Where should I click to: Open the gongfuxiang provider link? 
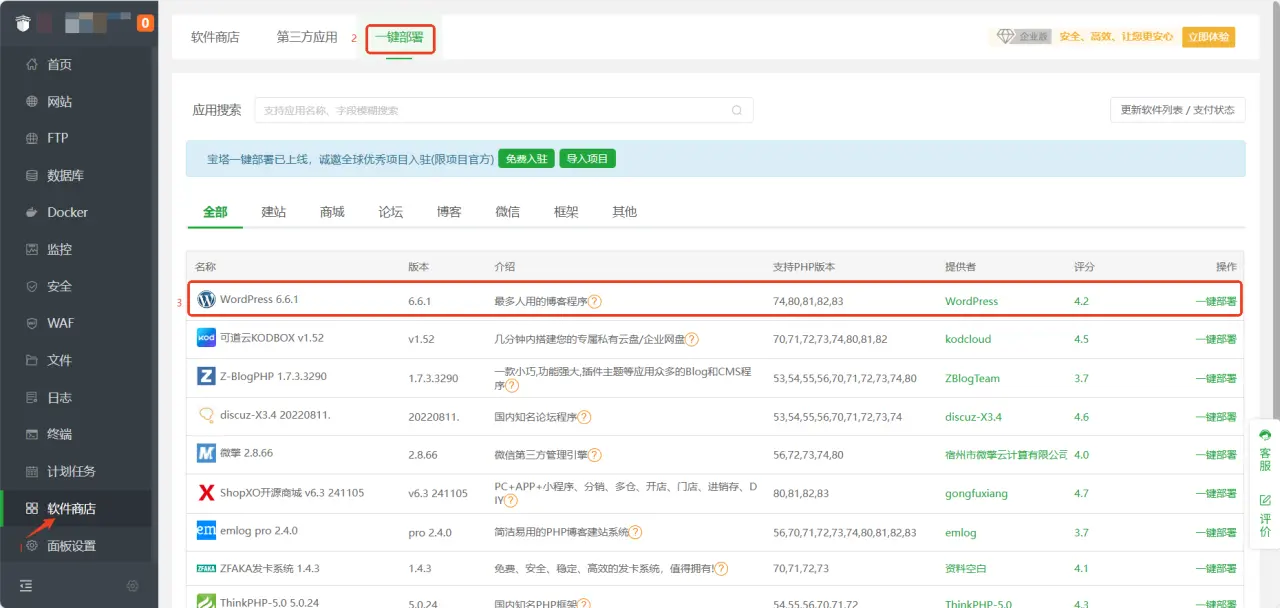tap(976, 493)
